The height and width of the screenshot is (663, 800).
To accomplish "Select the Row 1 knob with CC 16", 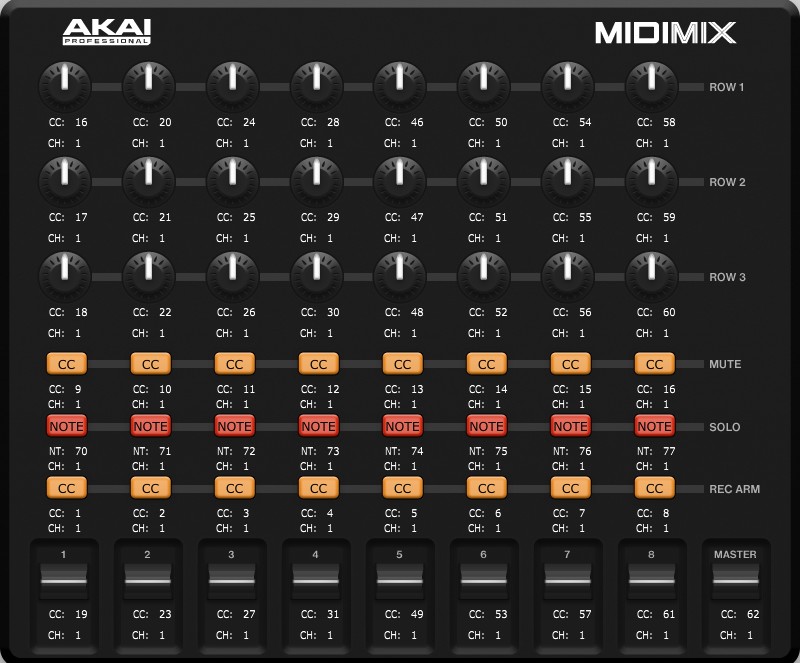I will pos(65,86).
